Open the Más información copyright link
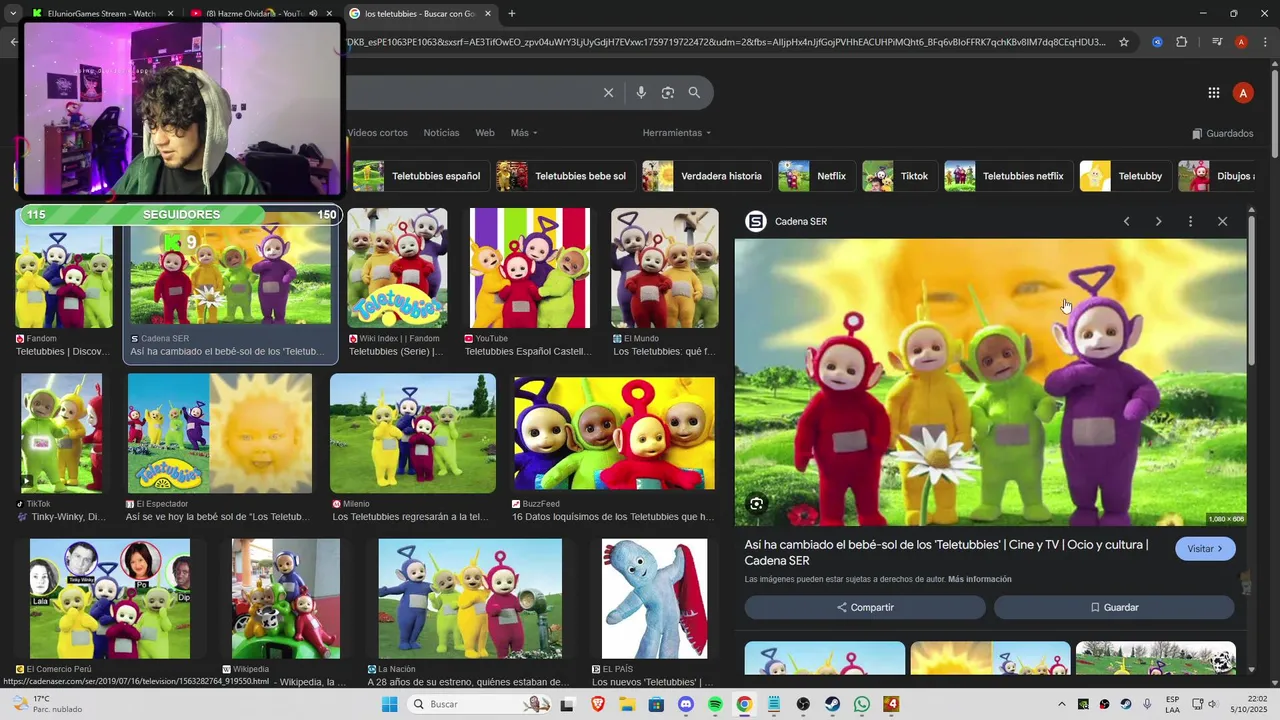Image resolution: width=1280 pixels, height=720 pixels. [x=979, y=579]
